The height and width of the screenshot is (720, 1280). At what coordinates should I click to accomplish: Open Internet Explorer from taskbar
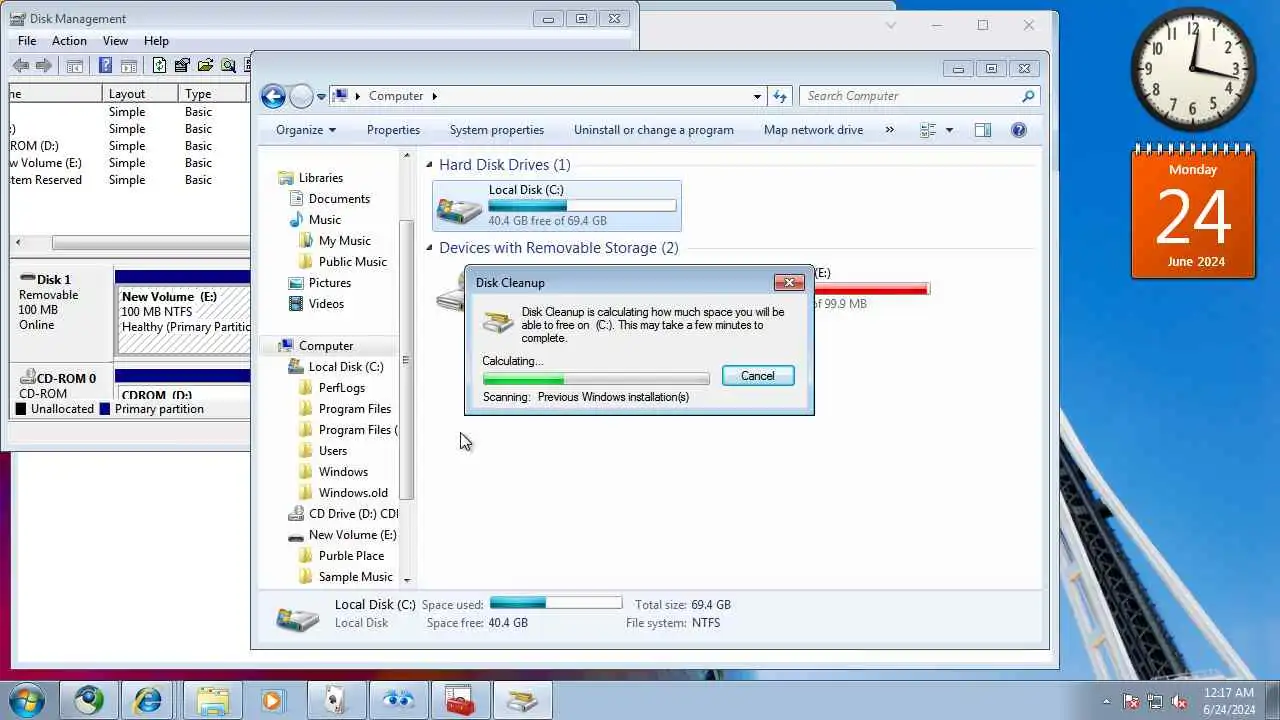[148, 700]
